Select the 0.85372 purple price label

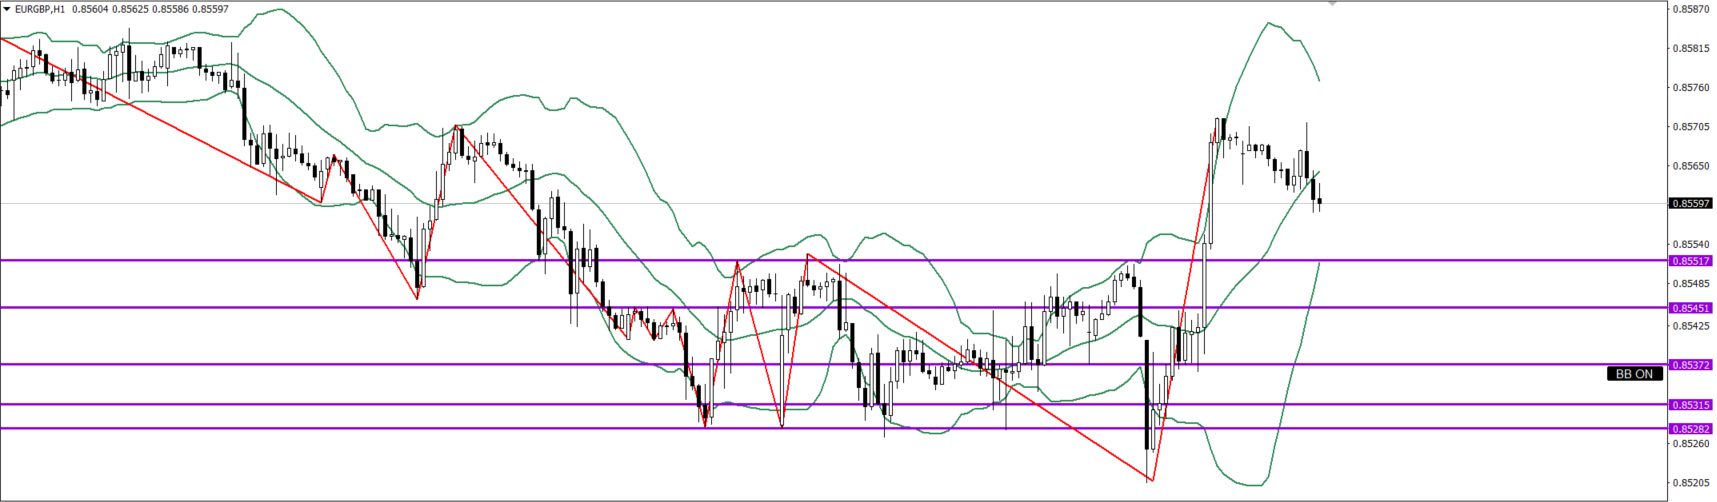(1690, 365)
